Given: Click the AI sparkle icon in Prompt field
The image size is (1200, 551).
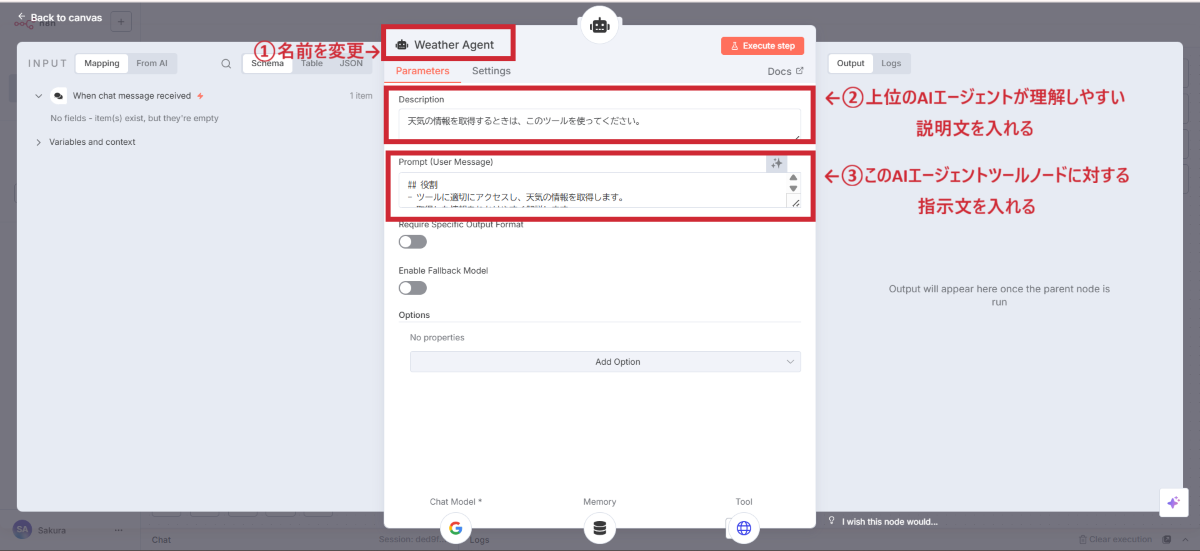Looking at the screenshot, I should point(777,163).
